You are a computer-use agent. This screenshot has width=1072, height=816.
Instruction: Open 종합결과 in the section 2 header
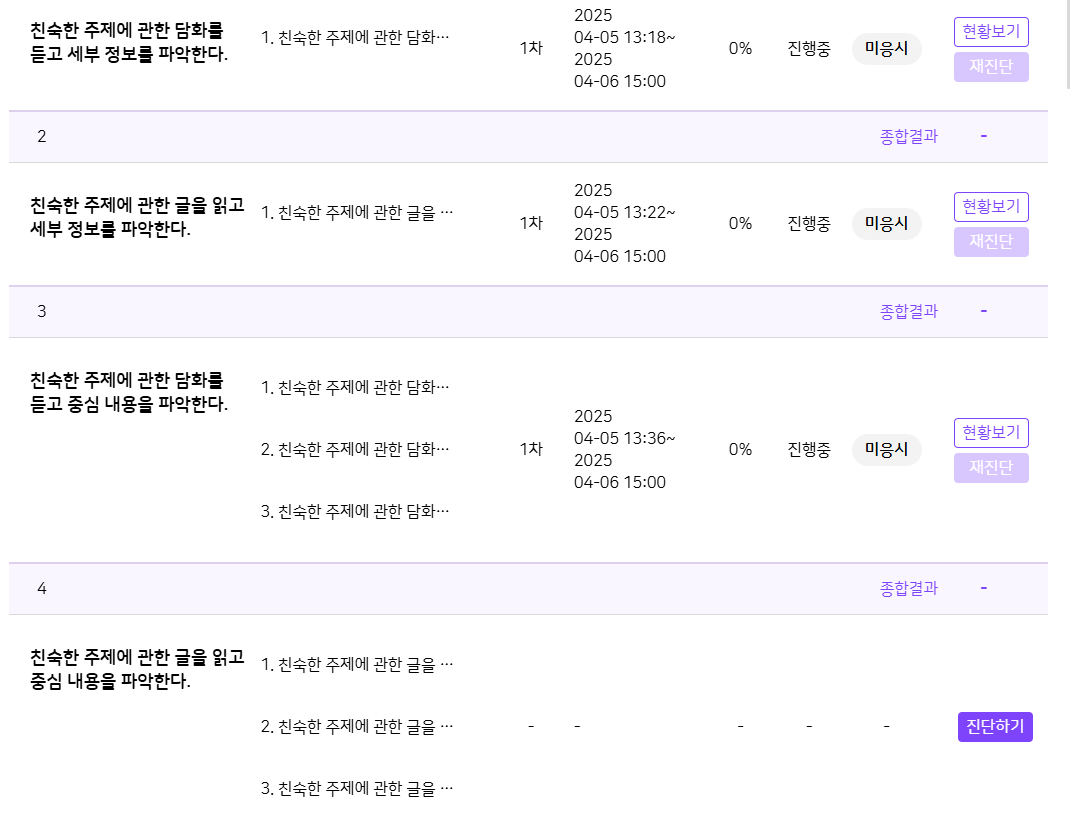tap(908, 137)
